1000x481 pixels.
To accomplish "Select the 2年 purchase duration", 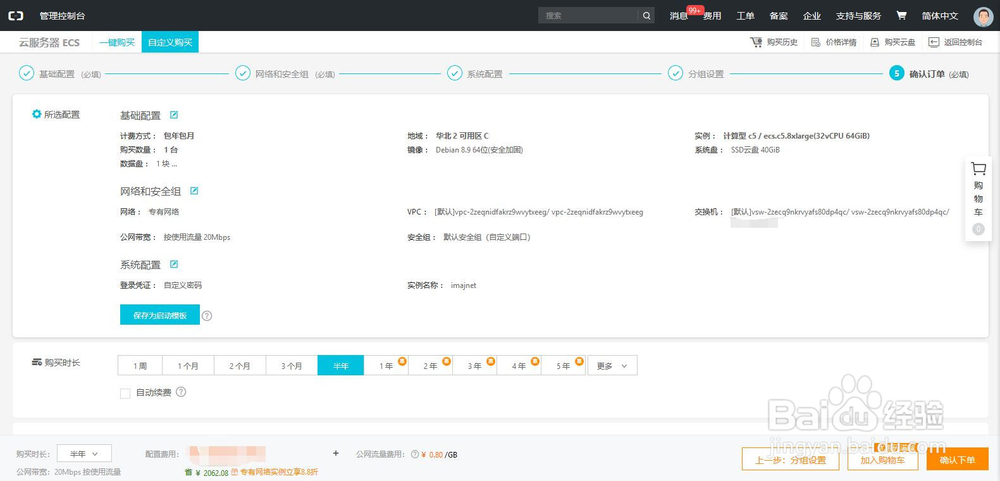I will [x=430, y=366].
